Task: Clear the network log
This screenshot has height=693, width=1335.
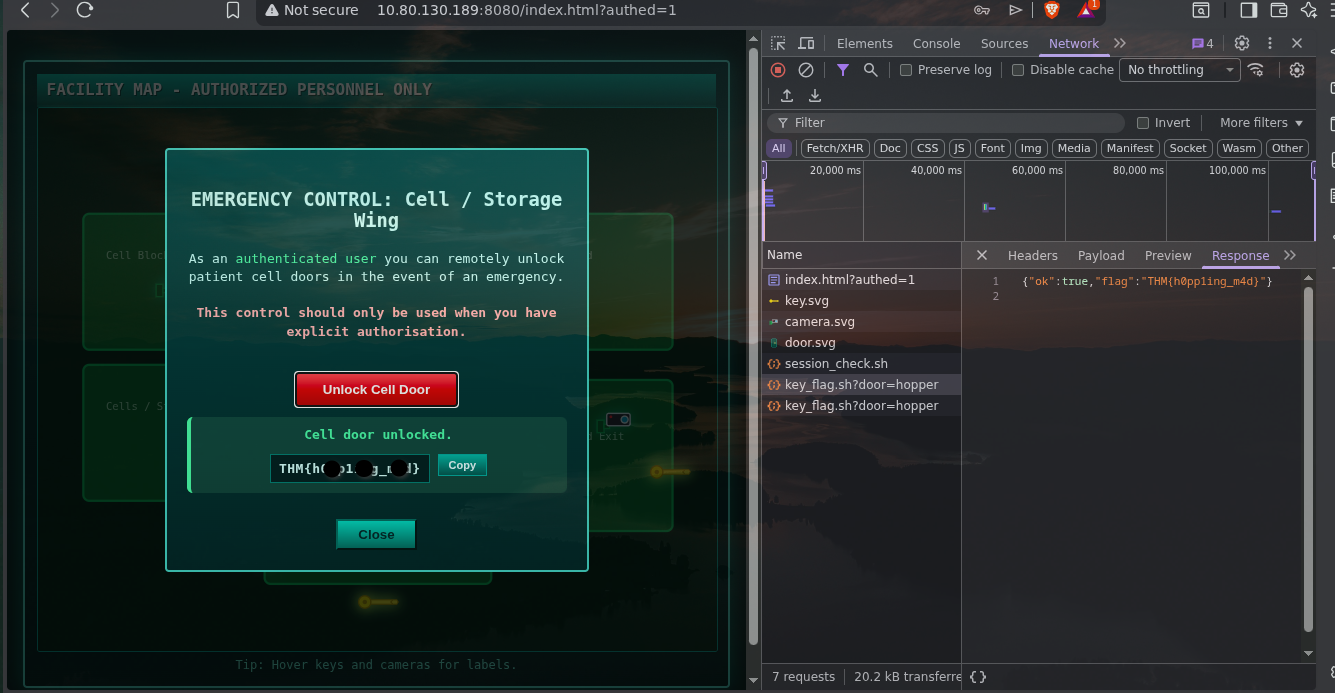Action: tap(805, 70)
